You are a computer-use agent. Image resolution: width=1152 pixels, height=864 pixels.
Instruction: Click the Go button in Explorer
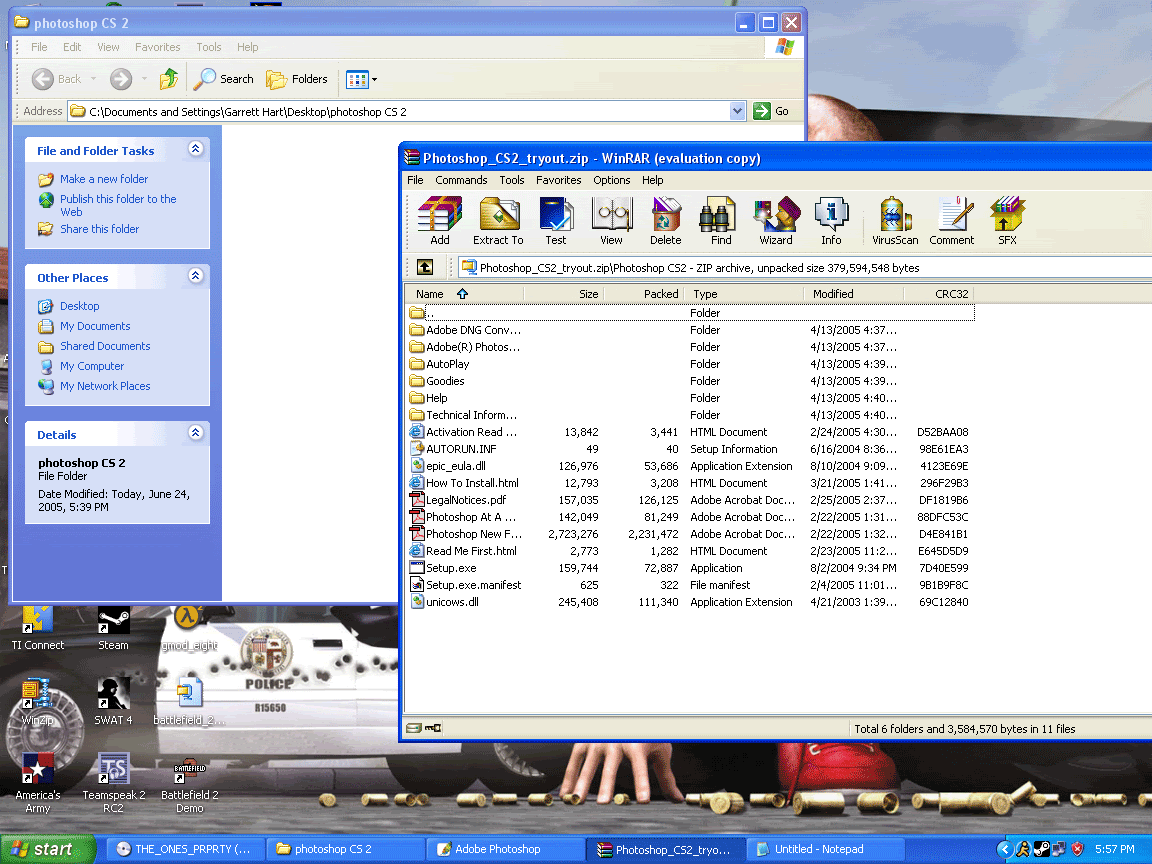tap(771, 111)
